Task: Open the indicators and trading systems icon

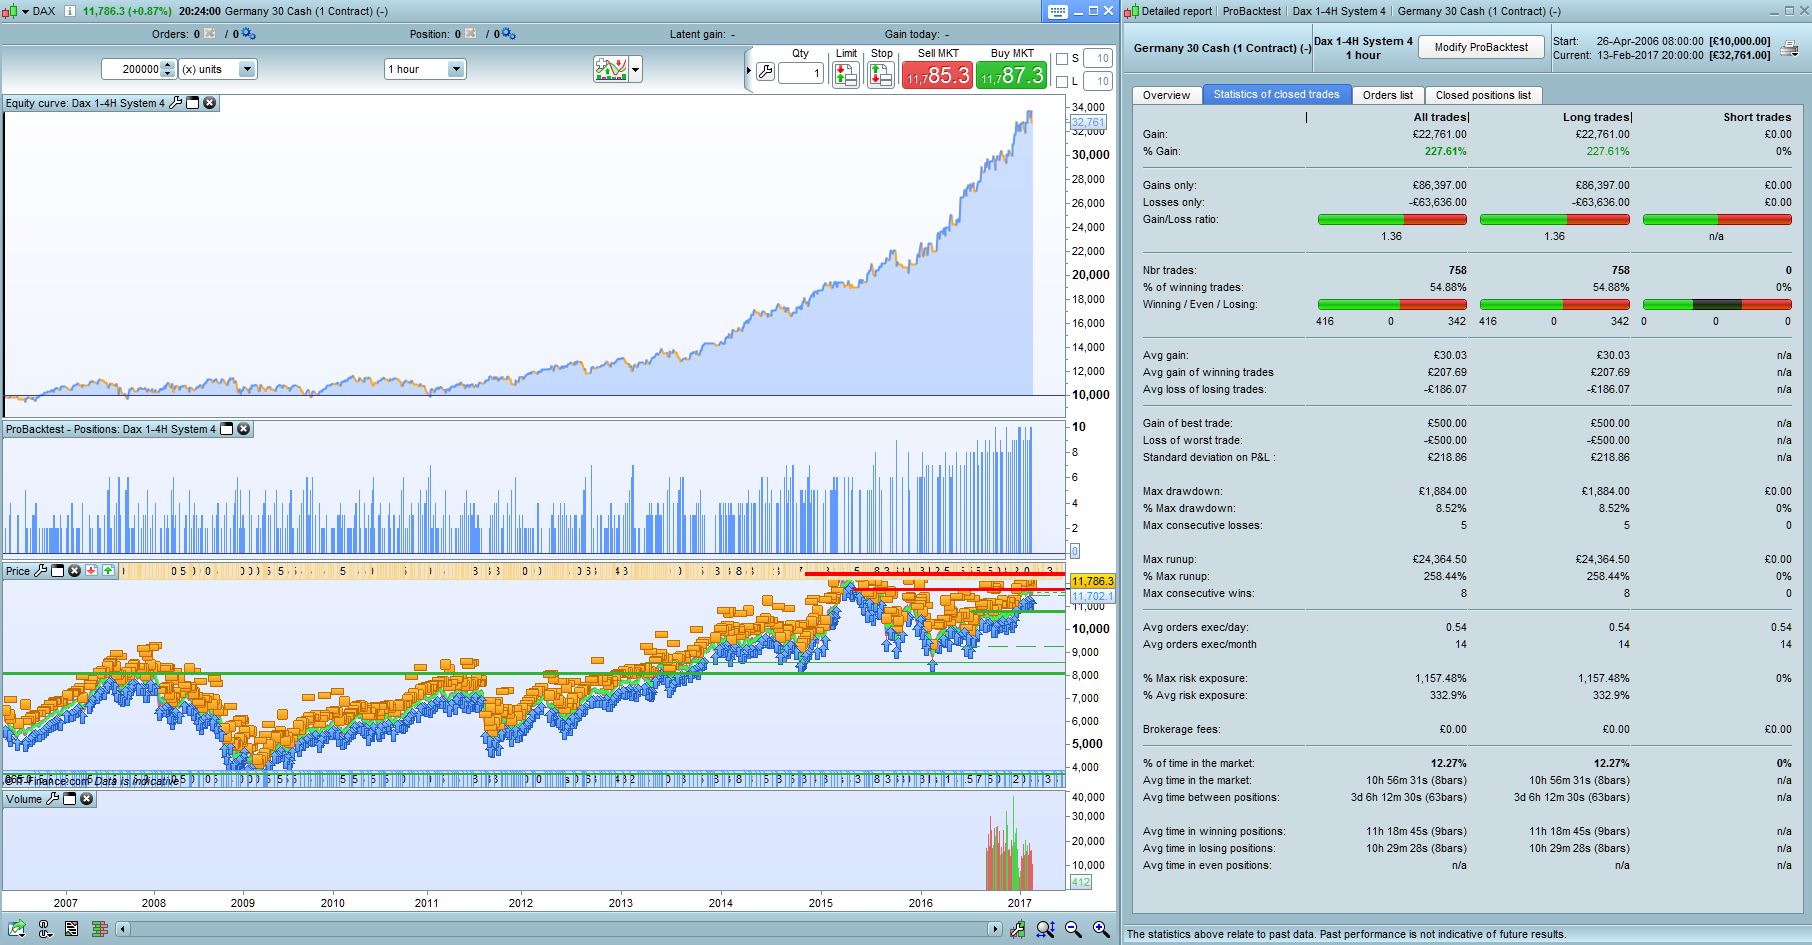Action: [x=610, y=69]
